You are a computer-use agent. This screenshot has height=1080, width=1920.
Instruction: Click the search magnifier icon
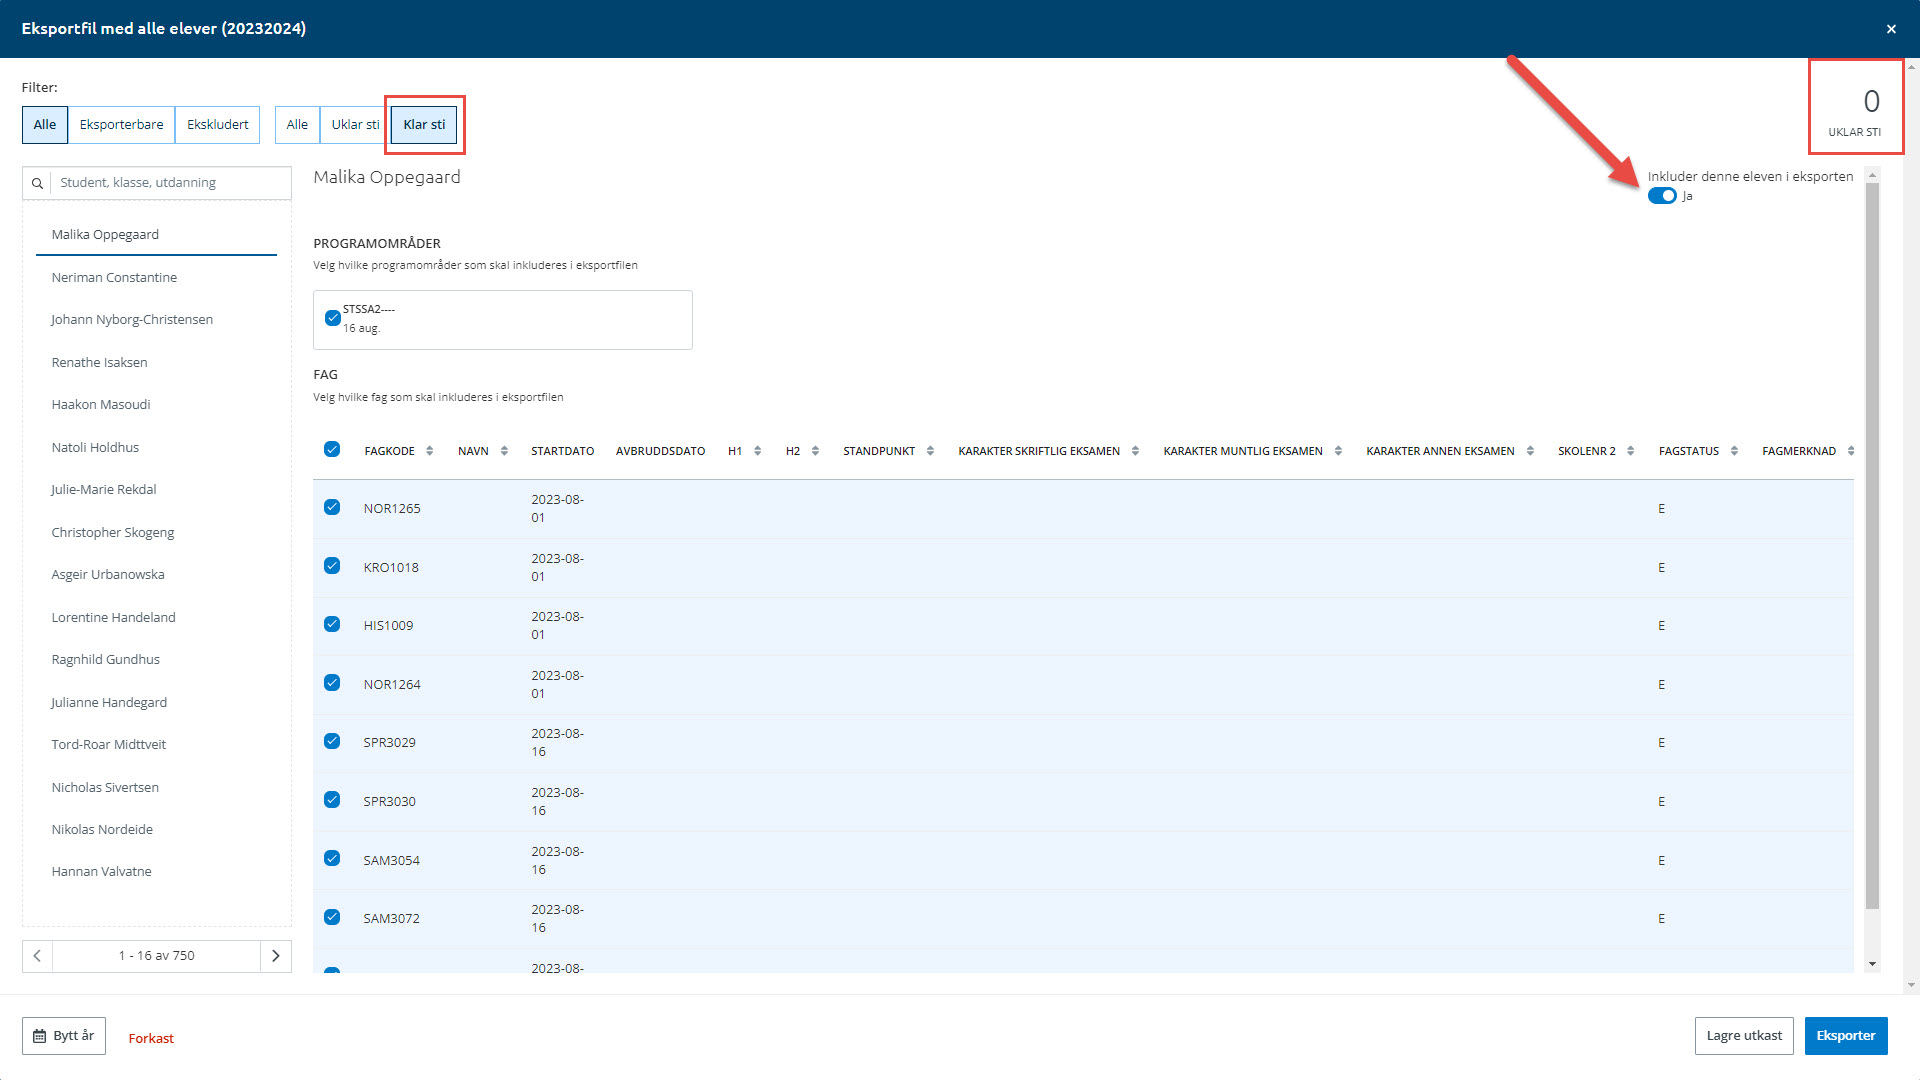[37, 183]
